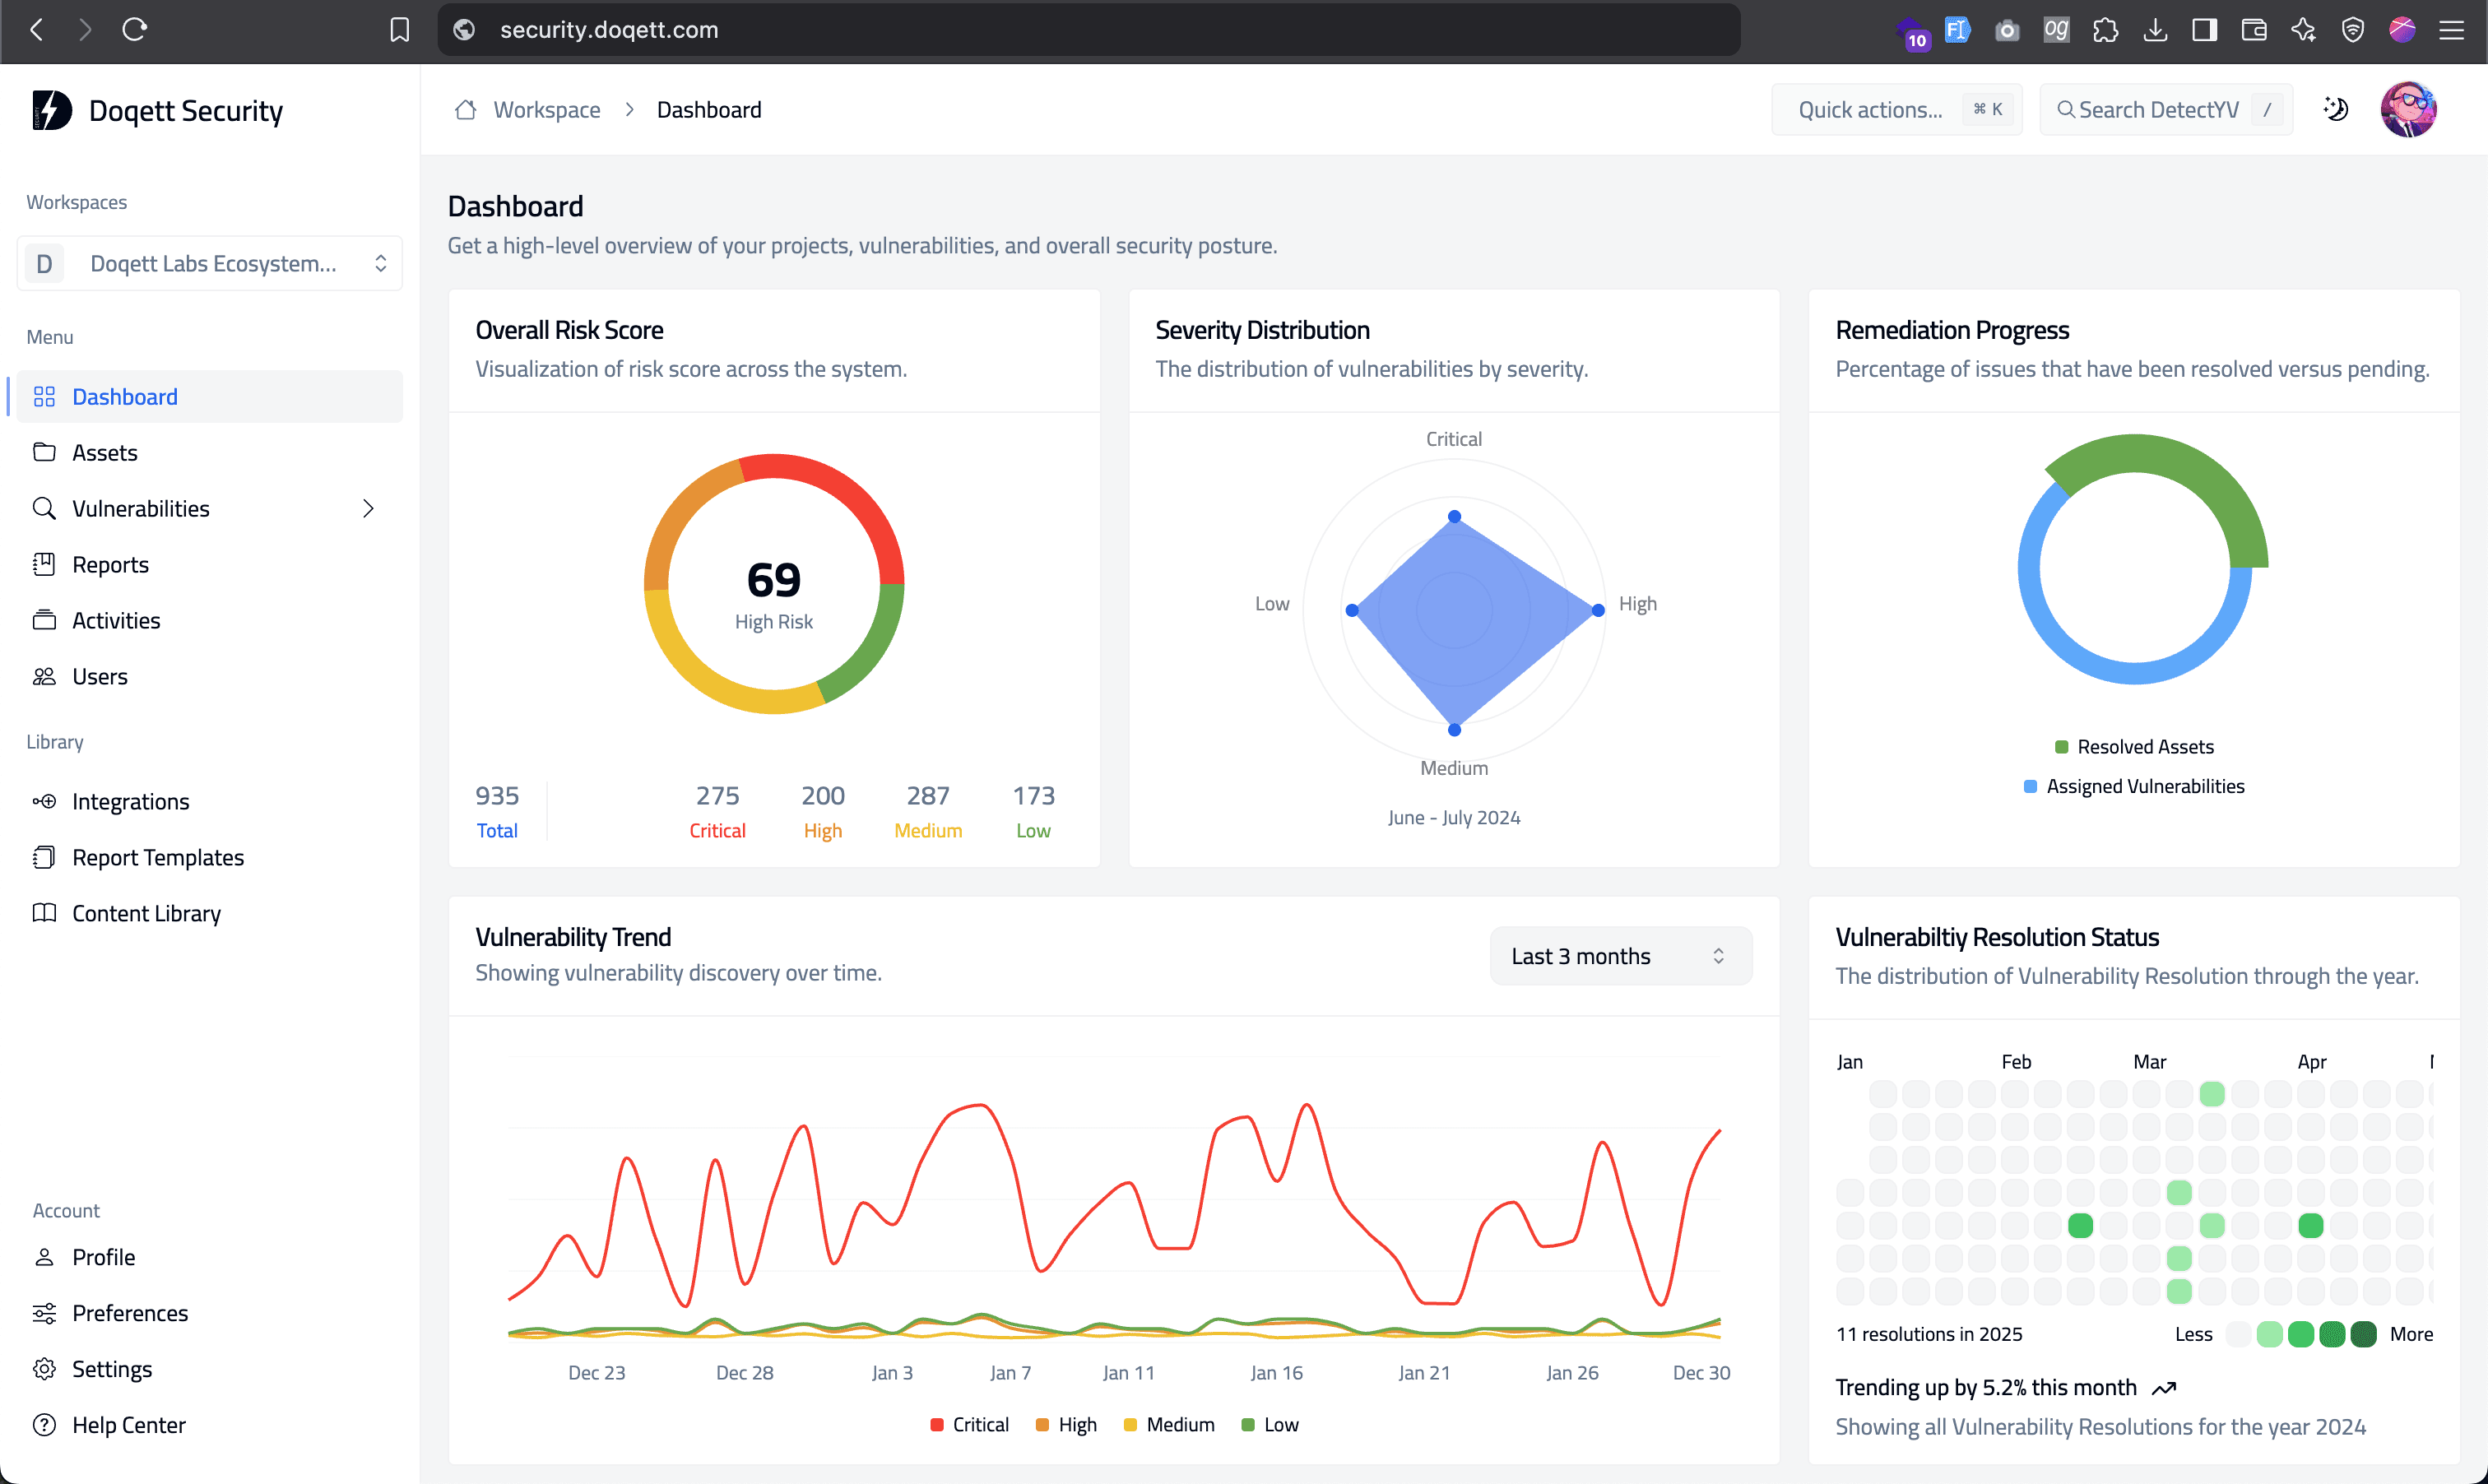Open the user avatar profile menu
This screenshot has height=1484, width=2488.
(x=2408, y=110)
